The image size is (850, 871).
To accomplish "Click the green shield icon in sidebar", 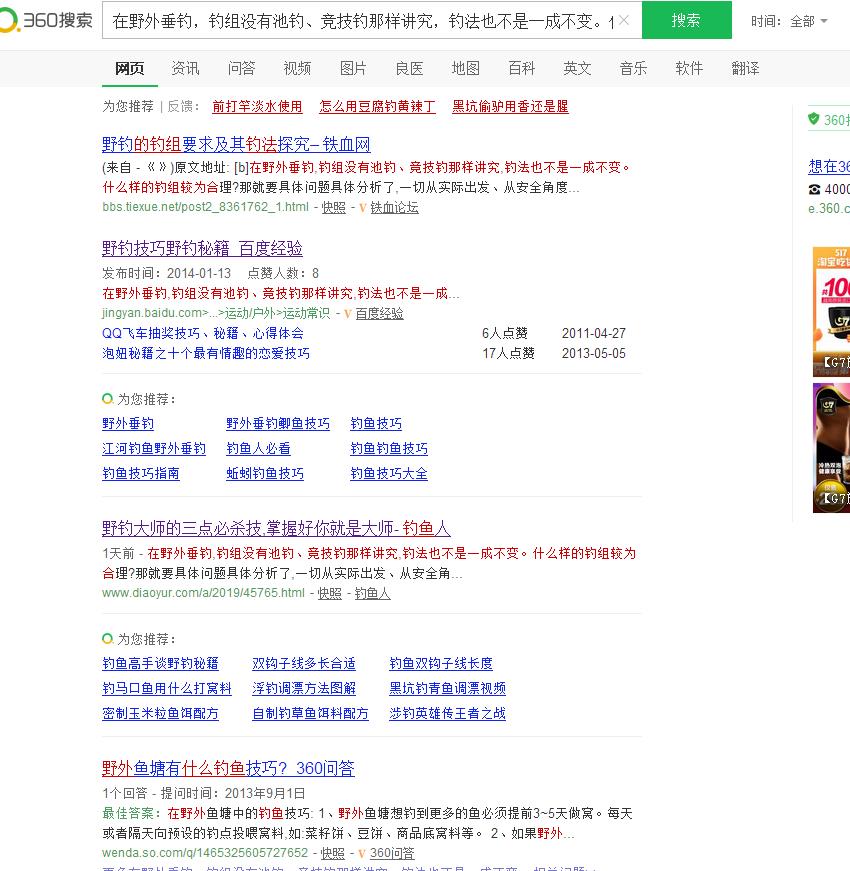I will click(x=814, y=119).
